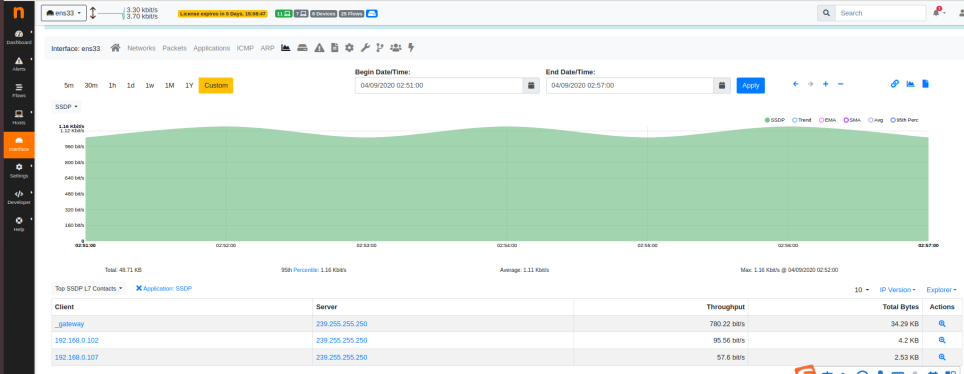This screenshot has width=964, height=374.
Task: Toggle the EMA series in legend
Action: 829,120
